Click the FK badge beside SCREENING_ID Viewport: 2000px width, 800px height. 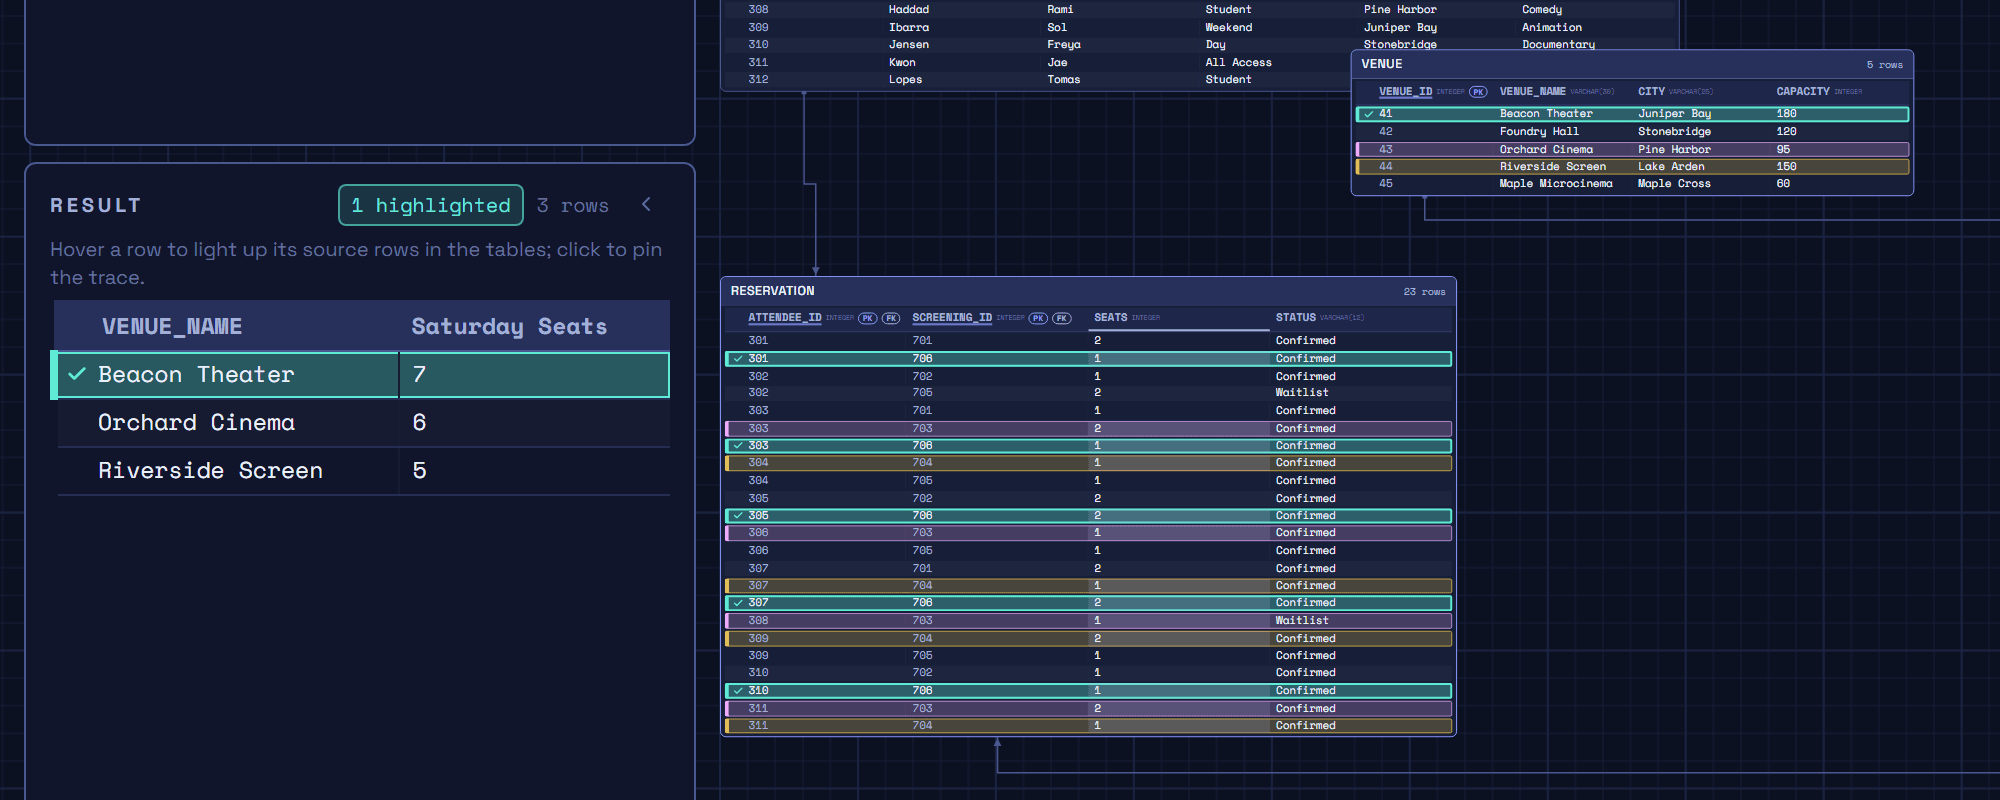click(x=1062, y=318)
